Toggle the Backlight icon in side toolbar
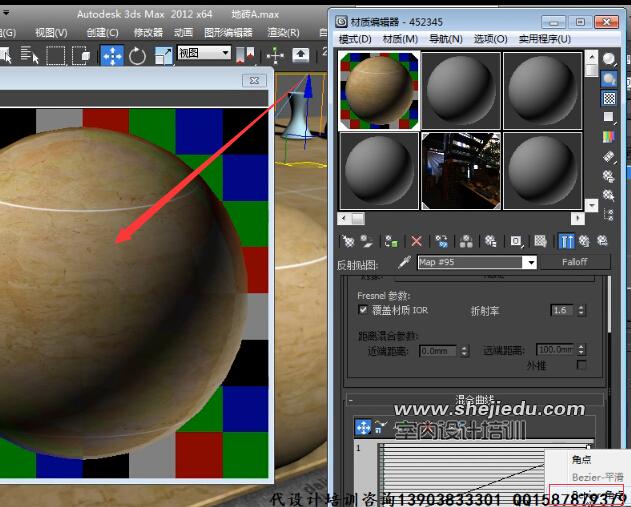This screenshot has width=631, height=507. (x=609, y=78)
